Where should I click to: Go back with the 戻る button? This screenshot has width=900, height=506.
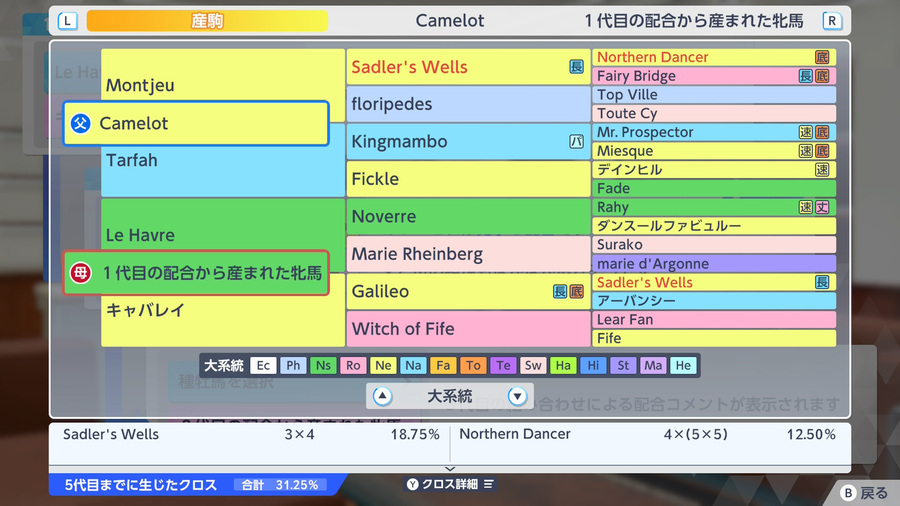click(x=865, y=493)
